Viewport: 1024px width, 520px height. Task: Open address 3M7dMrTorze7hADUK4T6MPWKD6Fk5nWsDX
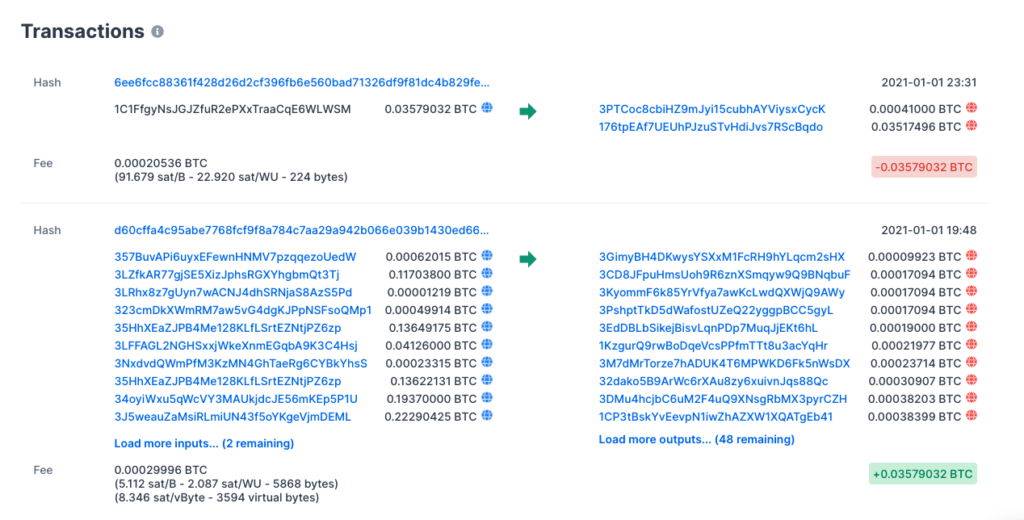coord(724,363)
